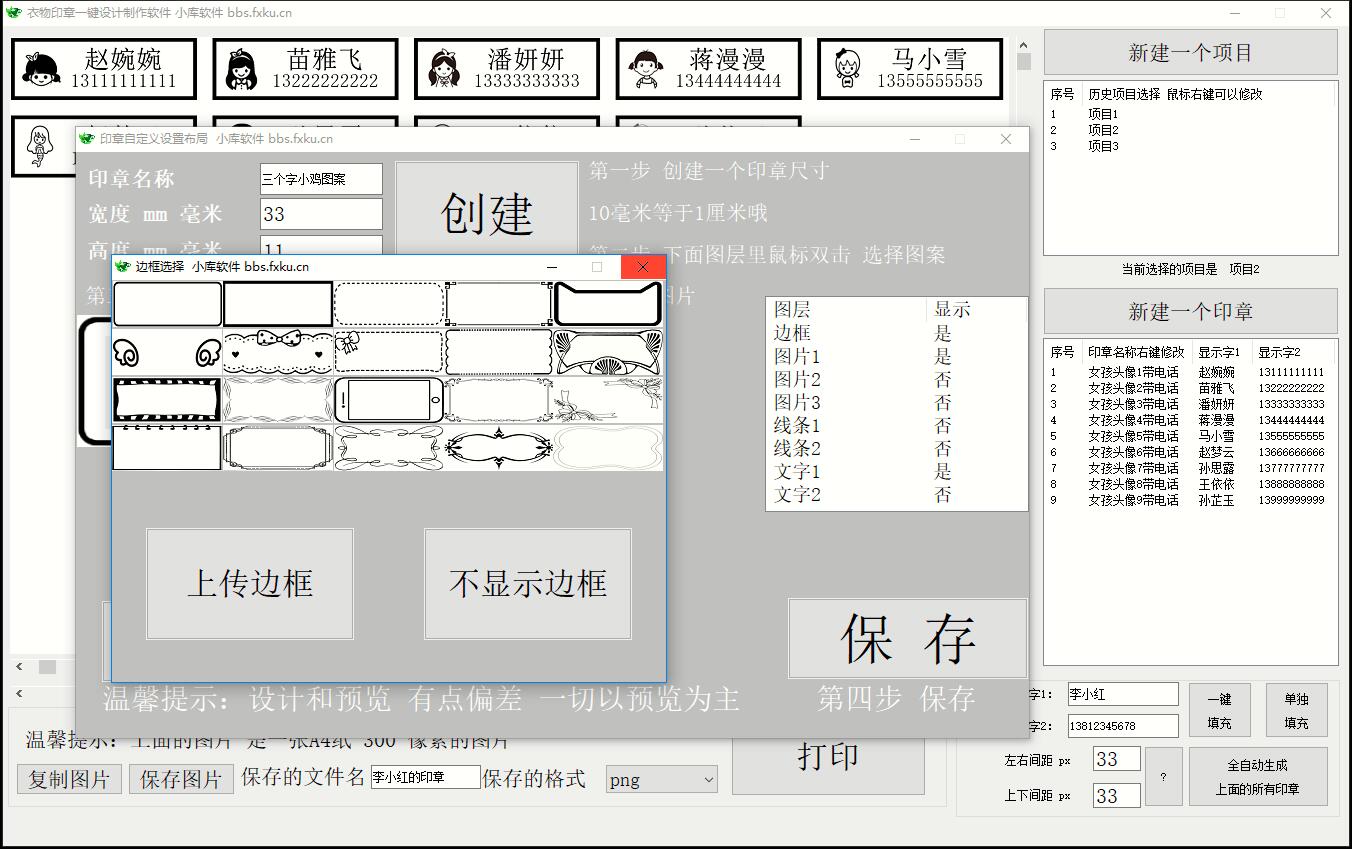The width and height of the screenshot is (1352, 849).
Task: Choose the smartphone-shaped border frame
Action: (388, 400)
